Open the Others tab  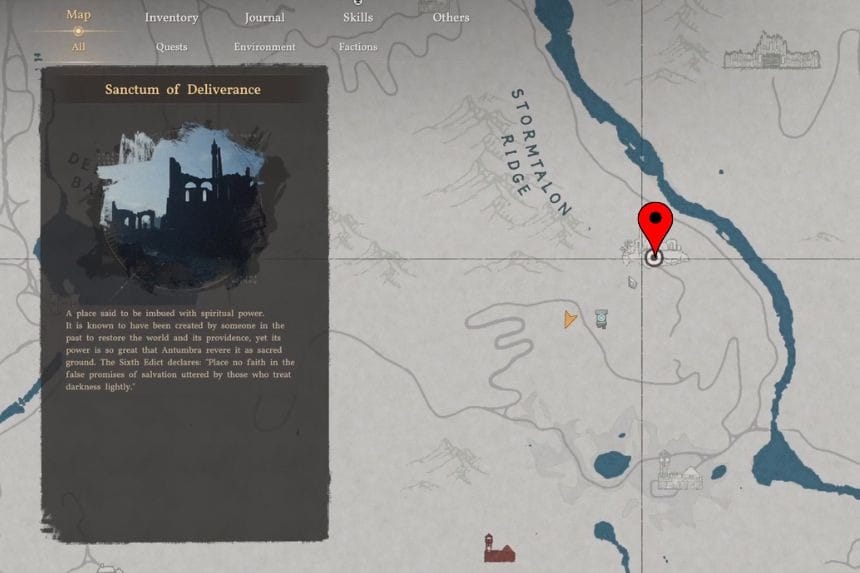click(451, 18)
